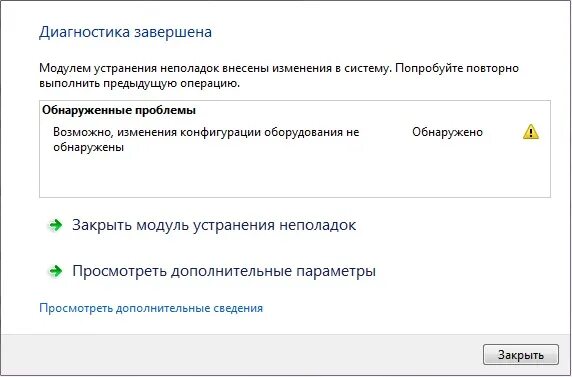Click the Закрыть button
The image size is (572, 377).
(521, 354)
